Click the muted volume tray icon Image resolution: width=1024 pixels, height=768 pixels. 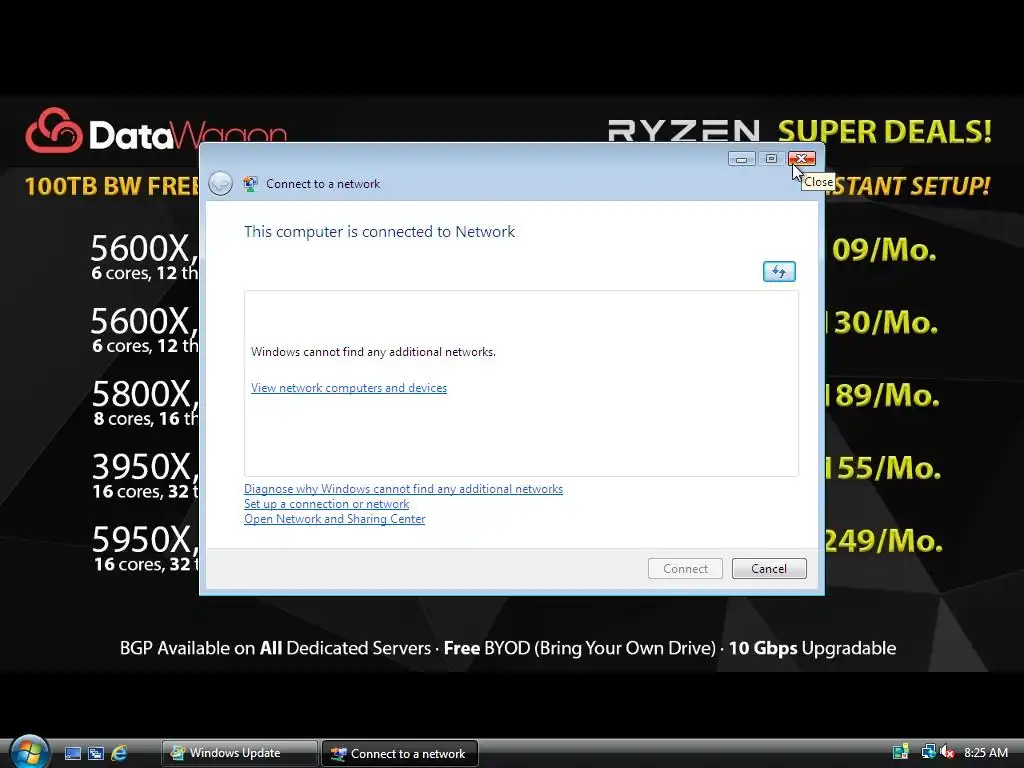tap(948, 752)
